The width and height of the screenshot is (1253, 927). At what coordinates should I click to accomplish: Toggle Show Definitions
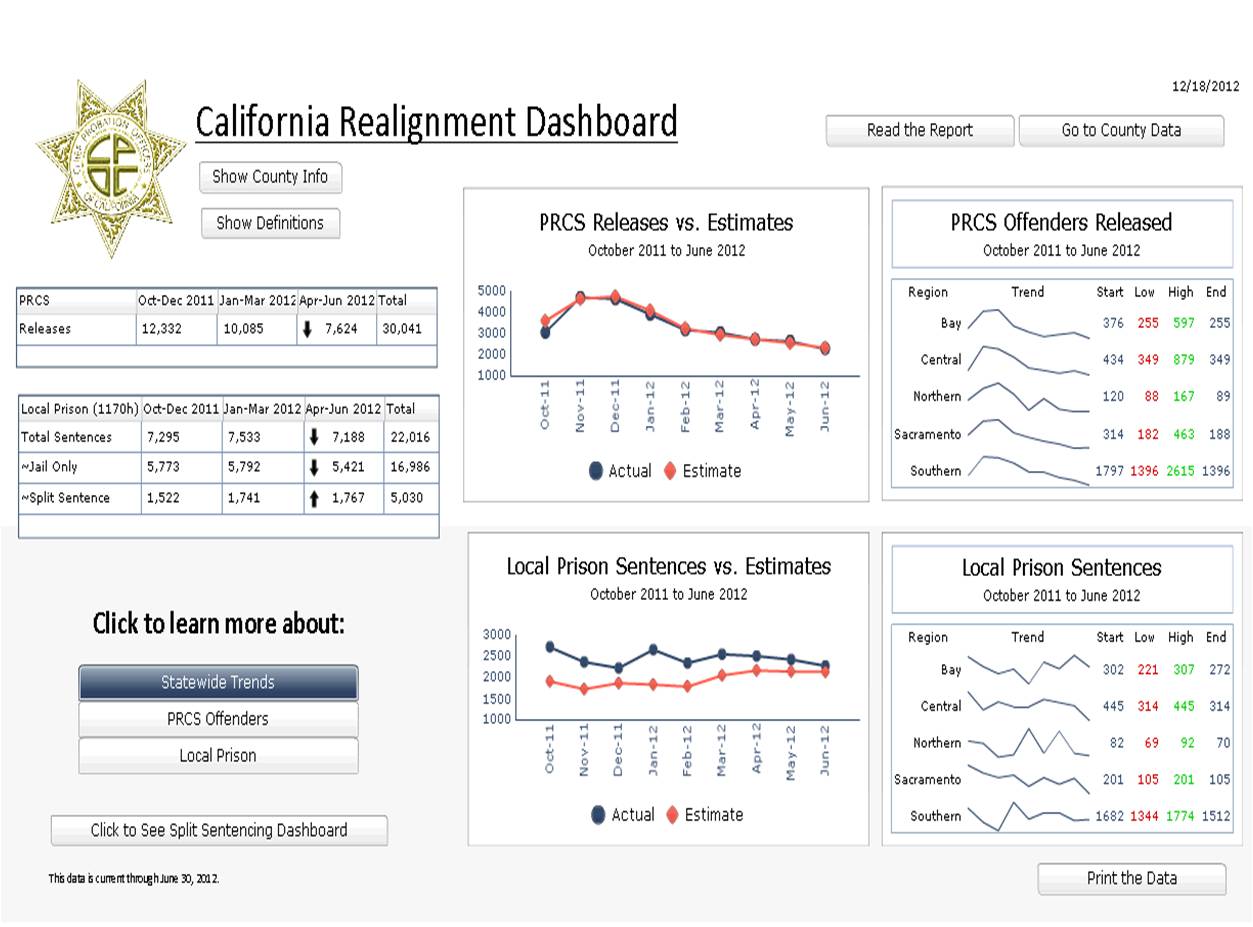270,223
